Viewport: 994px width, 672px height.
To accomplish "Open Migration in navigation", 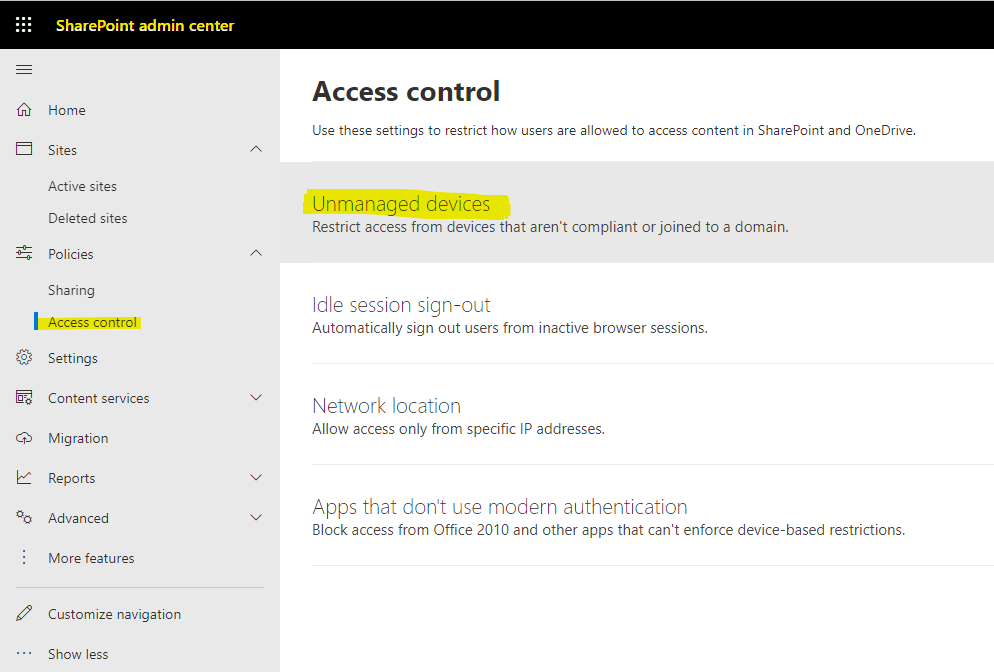I will [x=78, y=438].
